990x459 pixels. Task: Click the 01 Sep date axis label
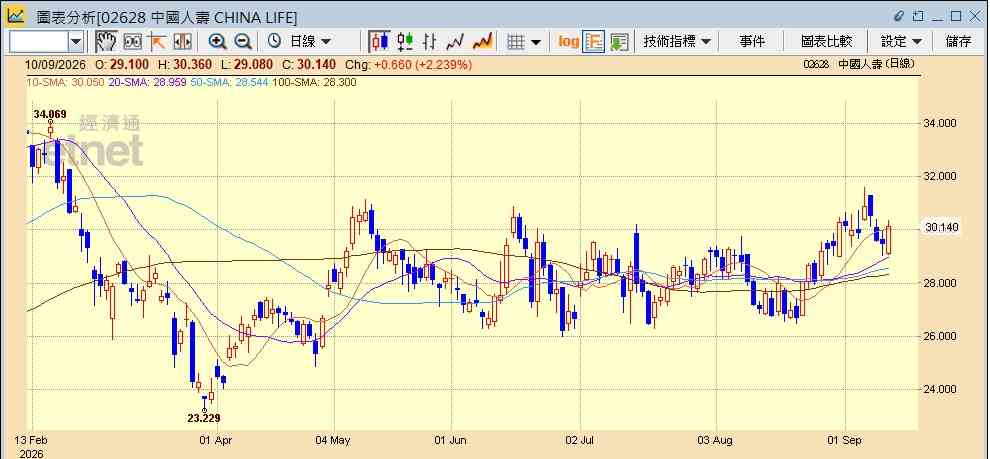(x=845, y=439)
